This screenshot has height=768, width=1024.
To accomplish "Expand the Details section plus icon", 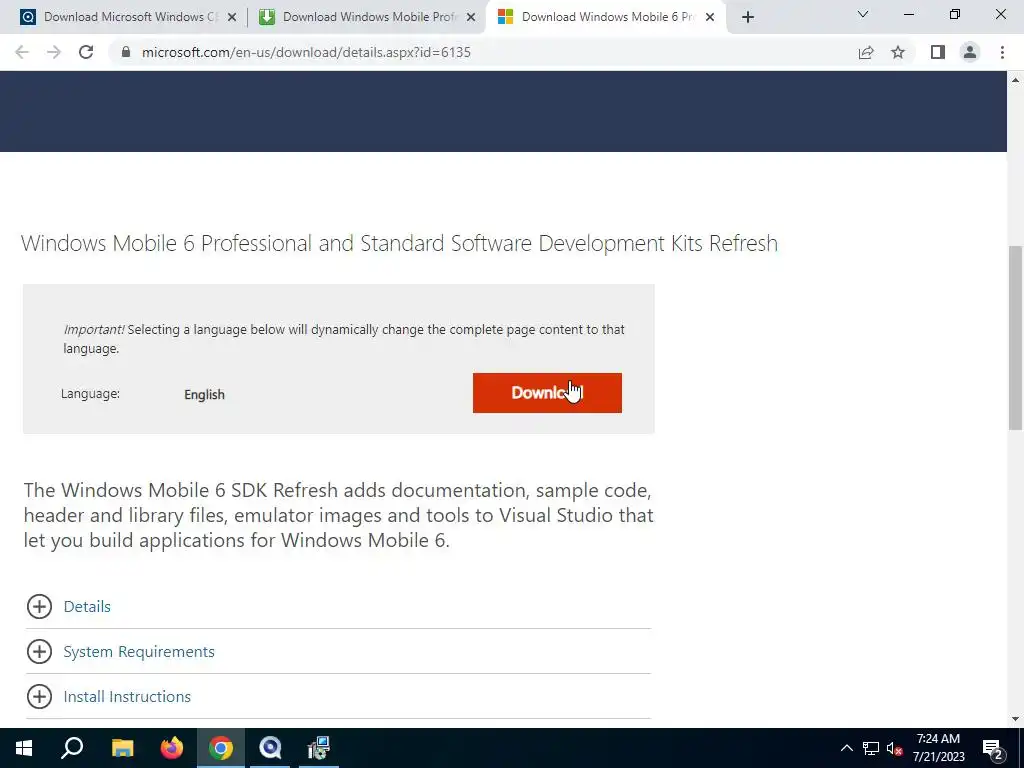I will click(39, 606).
